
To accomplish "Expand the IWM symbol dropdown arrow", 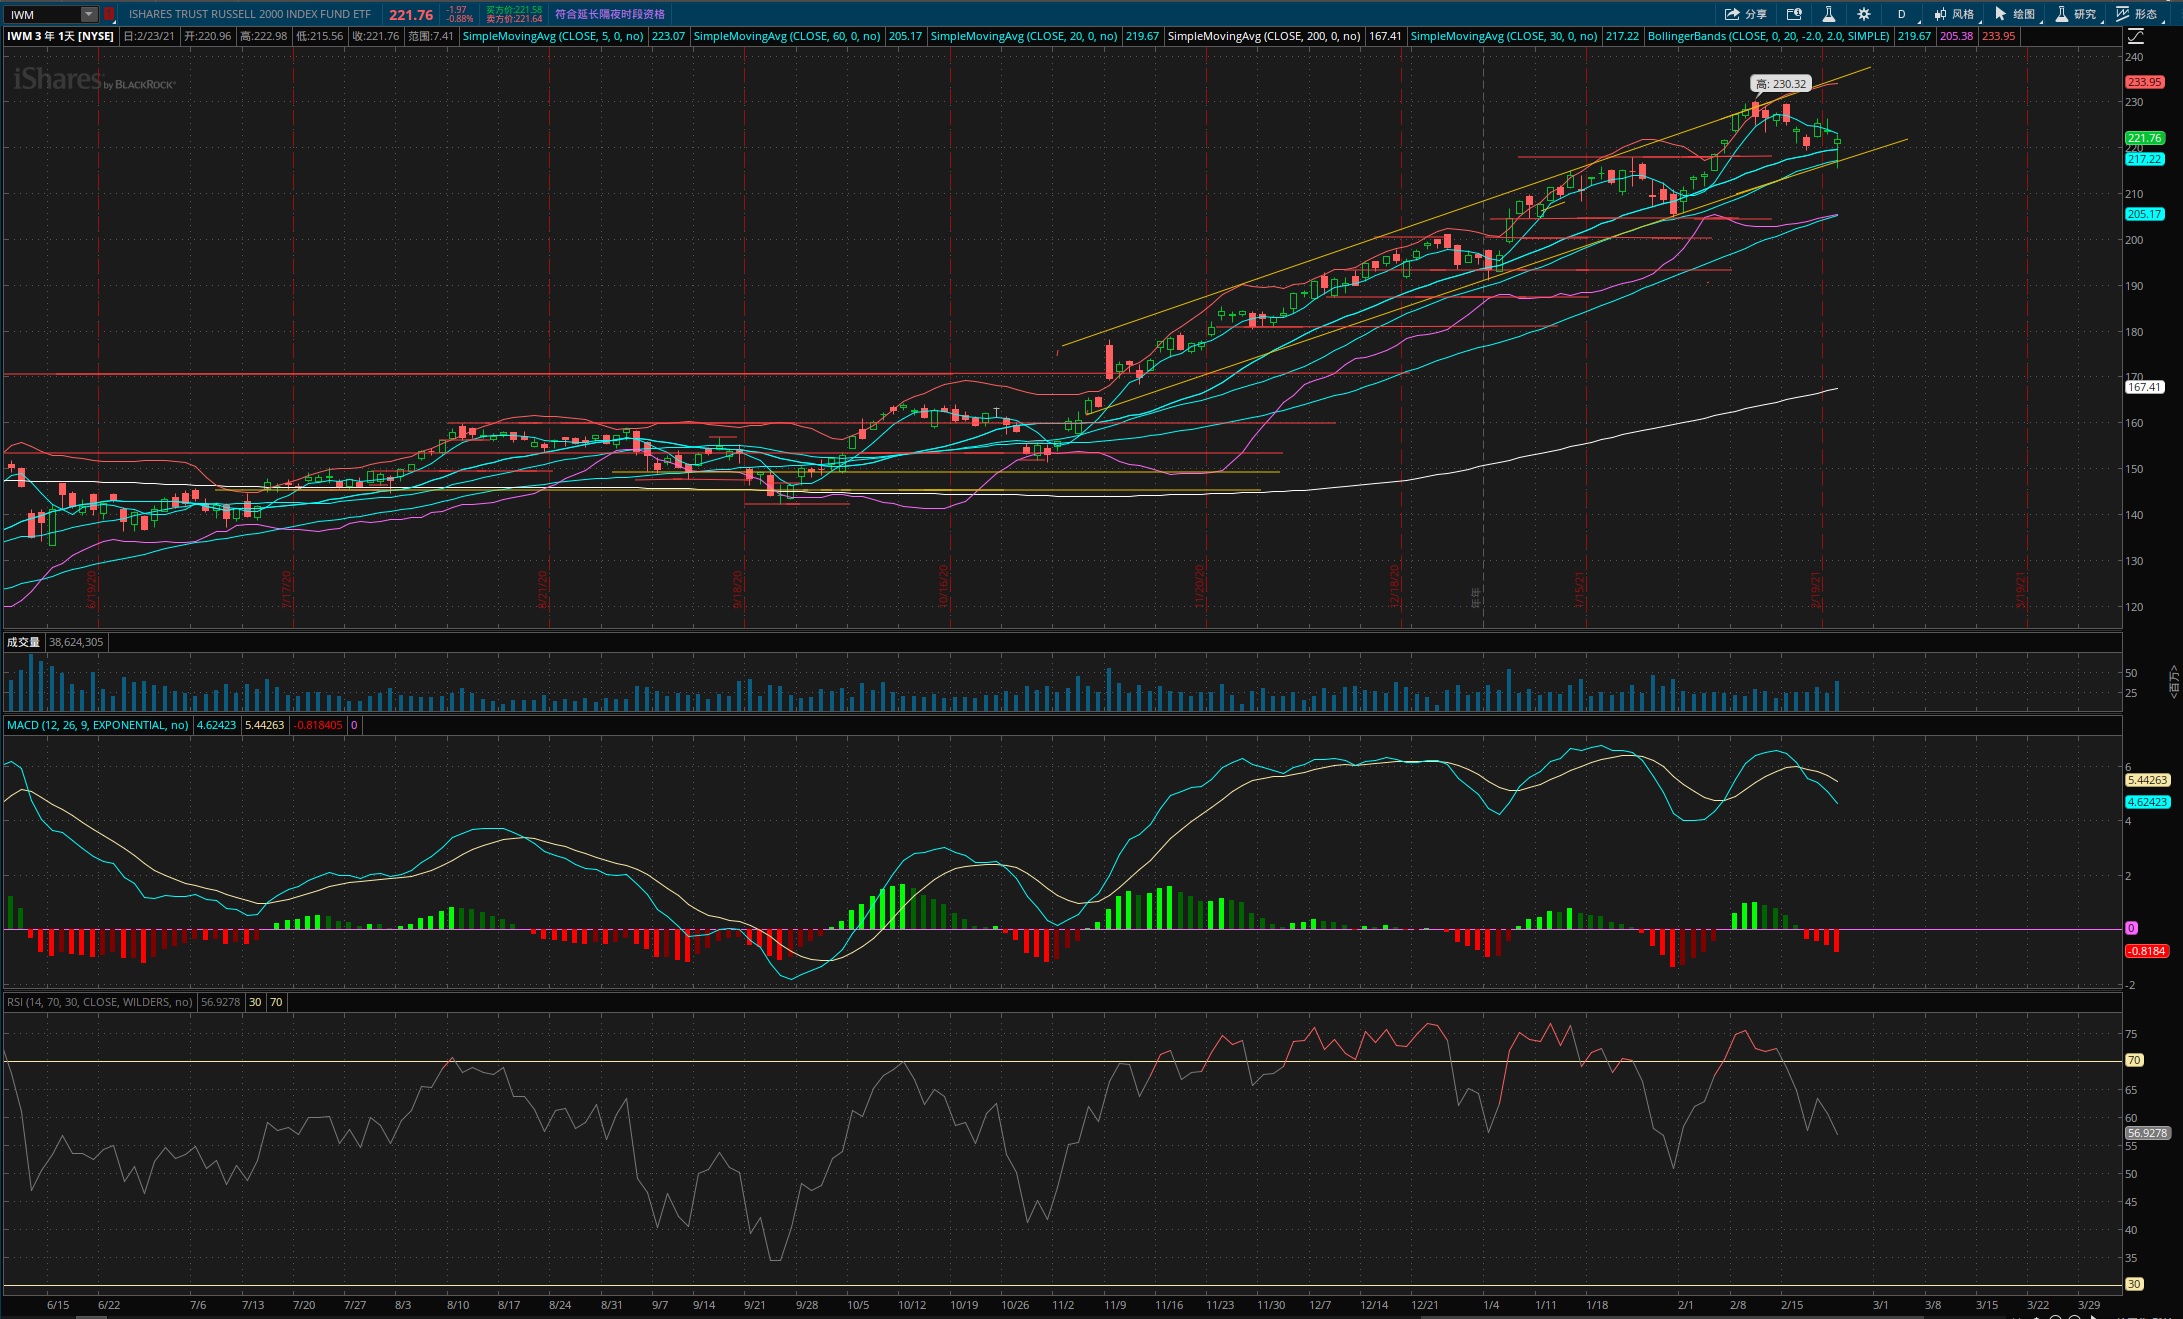I will click(x=89, y=14).
